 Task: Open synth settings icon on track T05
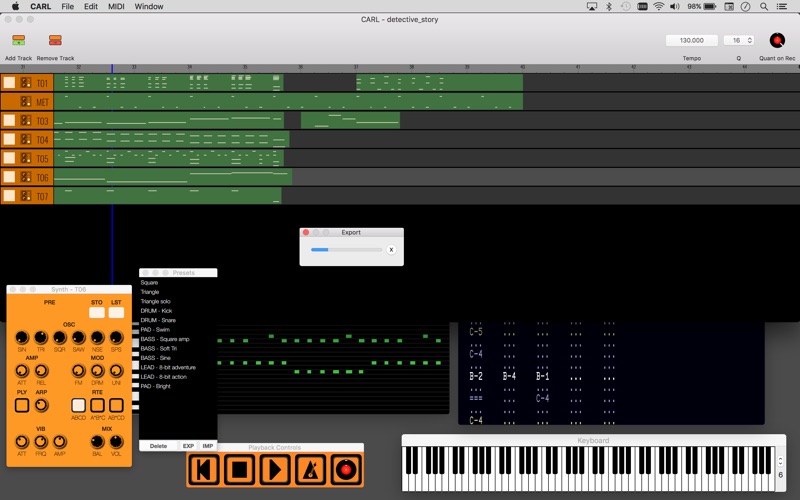click(x=26, y=158)
